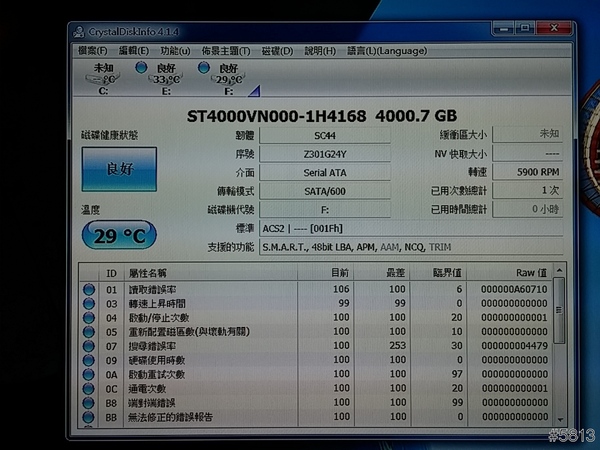Click the status icon for attribute 09 硬碟使用時數
This screenshot has height=450, width=600.
pyautogui.click(x=89, y=360)
